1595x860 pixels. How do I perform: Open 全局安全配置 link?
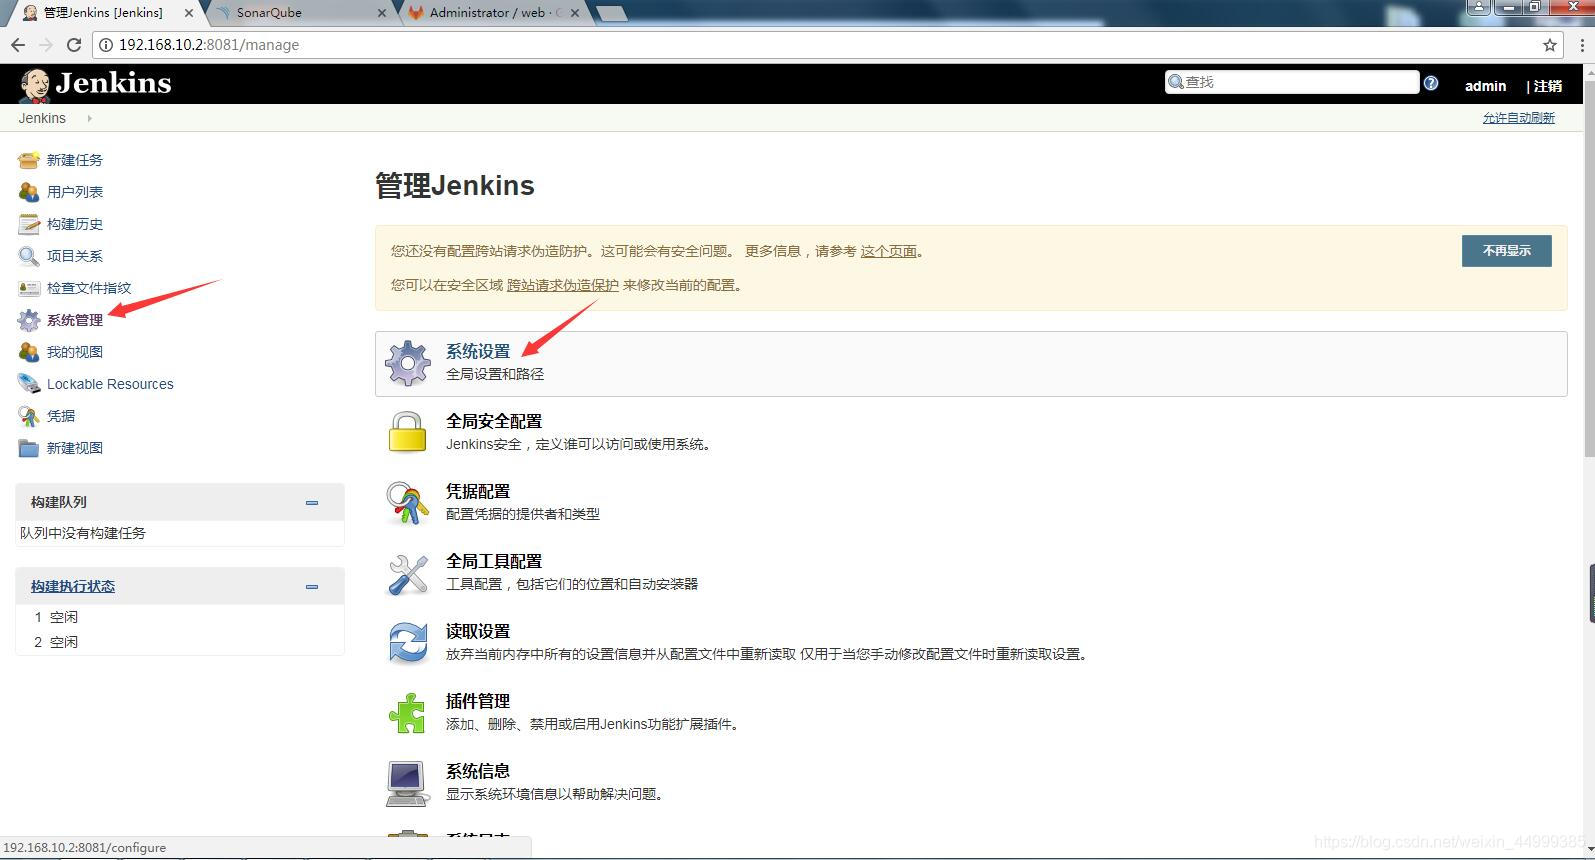494,421
